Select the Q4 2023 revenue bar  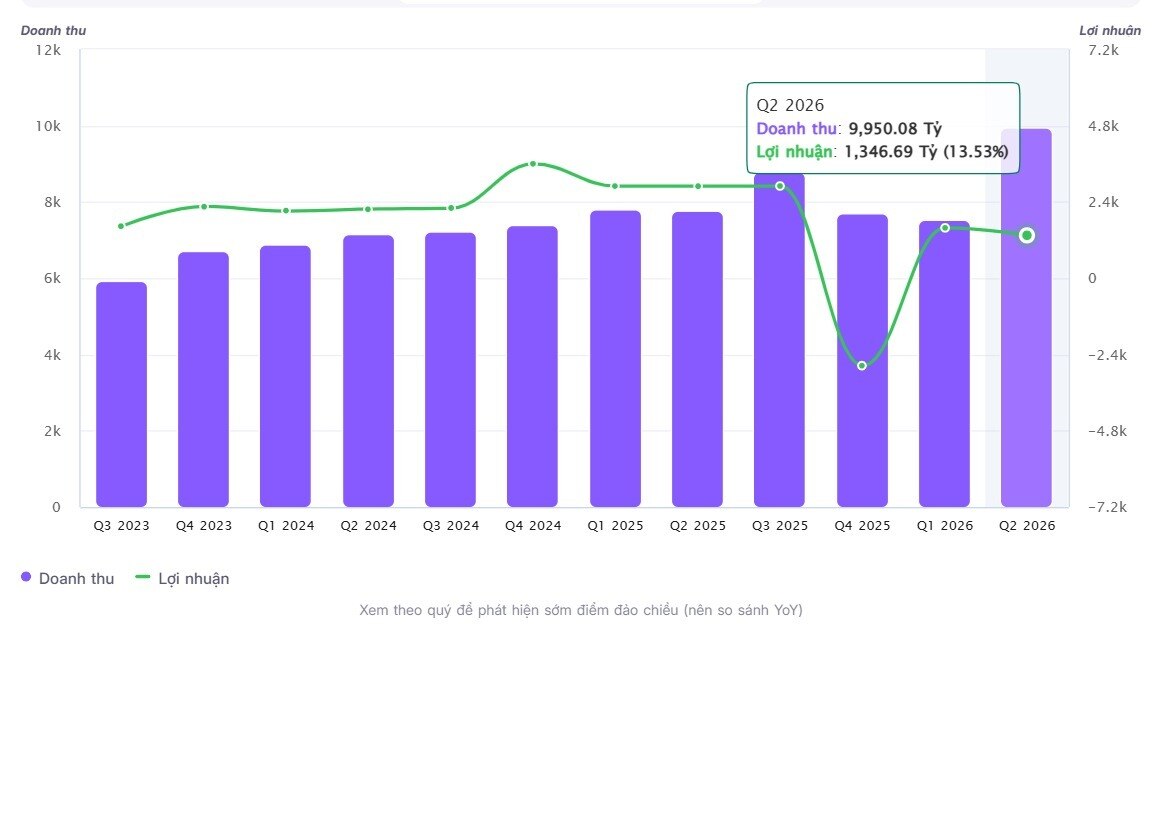[x=203, y=379]
